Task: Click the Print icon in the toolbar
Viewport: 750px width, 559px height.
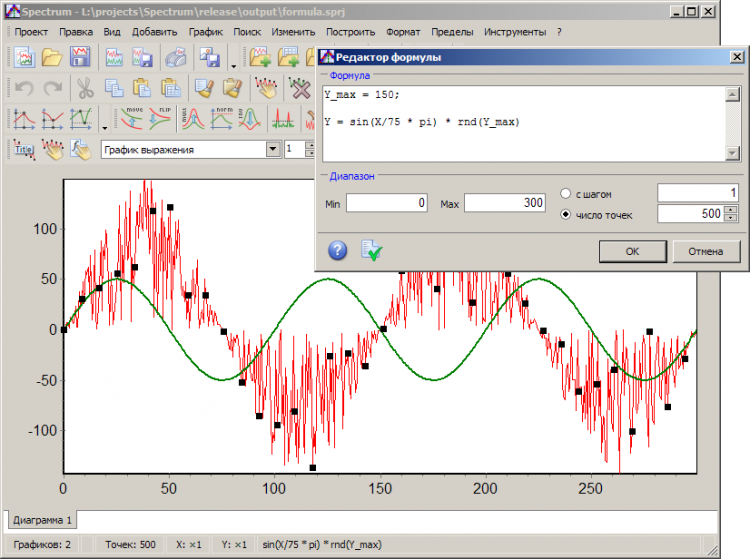Action: click(174, 58)
